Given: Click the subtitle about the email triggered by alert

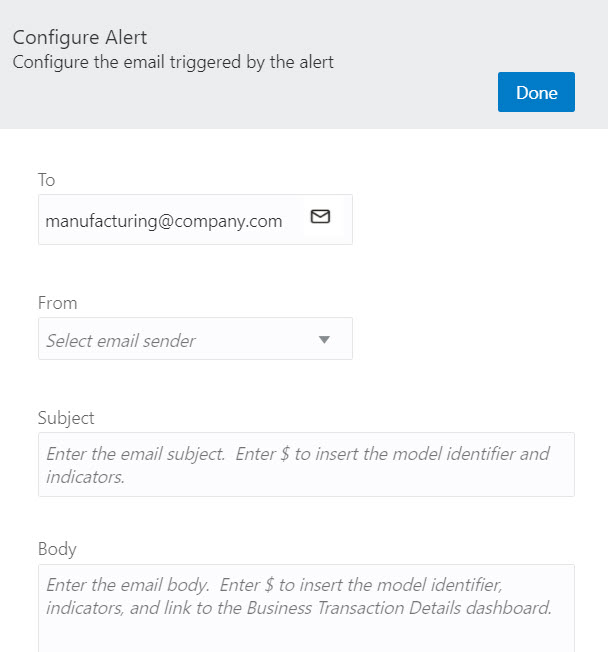Looking at the screenshot, I should [173, 62].
